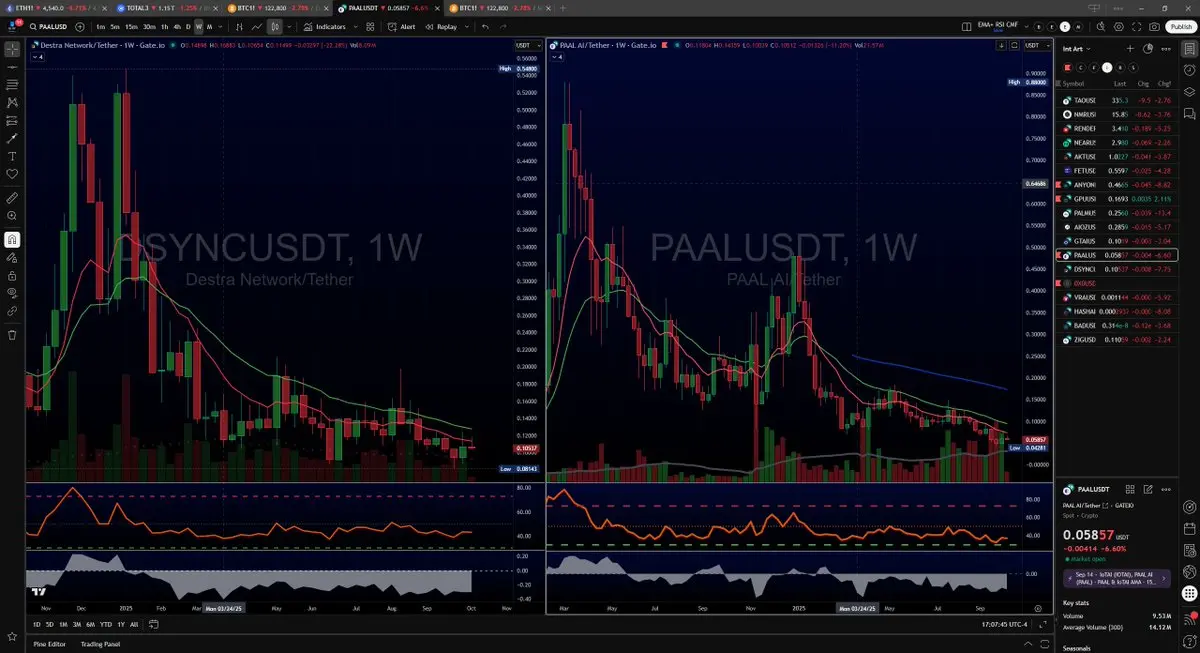
Task: Open the Int Art watchlist dropdown
Action: click(x=1076, y=48)
